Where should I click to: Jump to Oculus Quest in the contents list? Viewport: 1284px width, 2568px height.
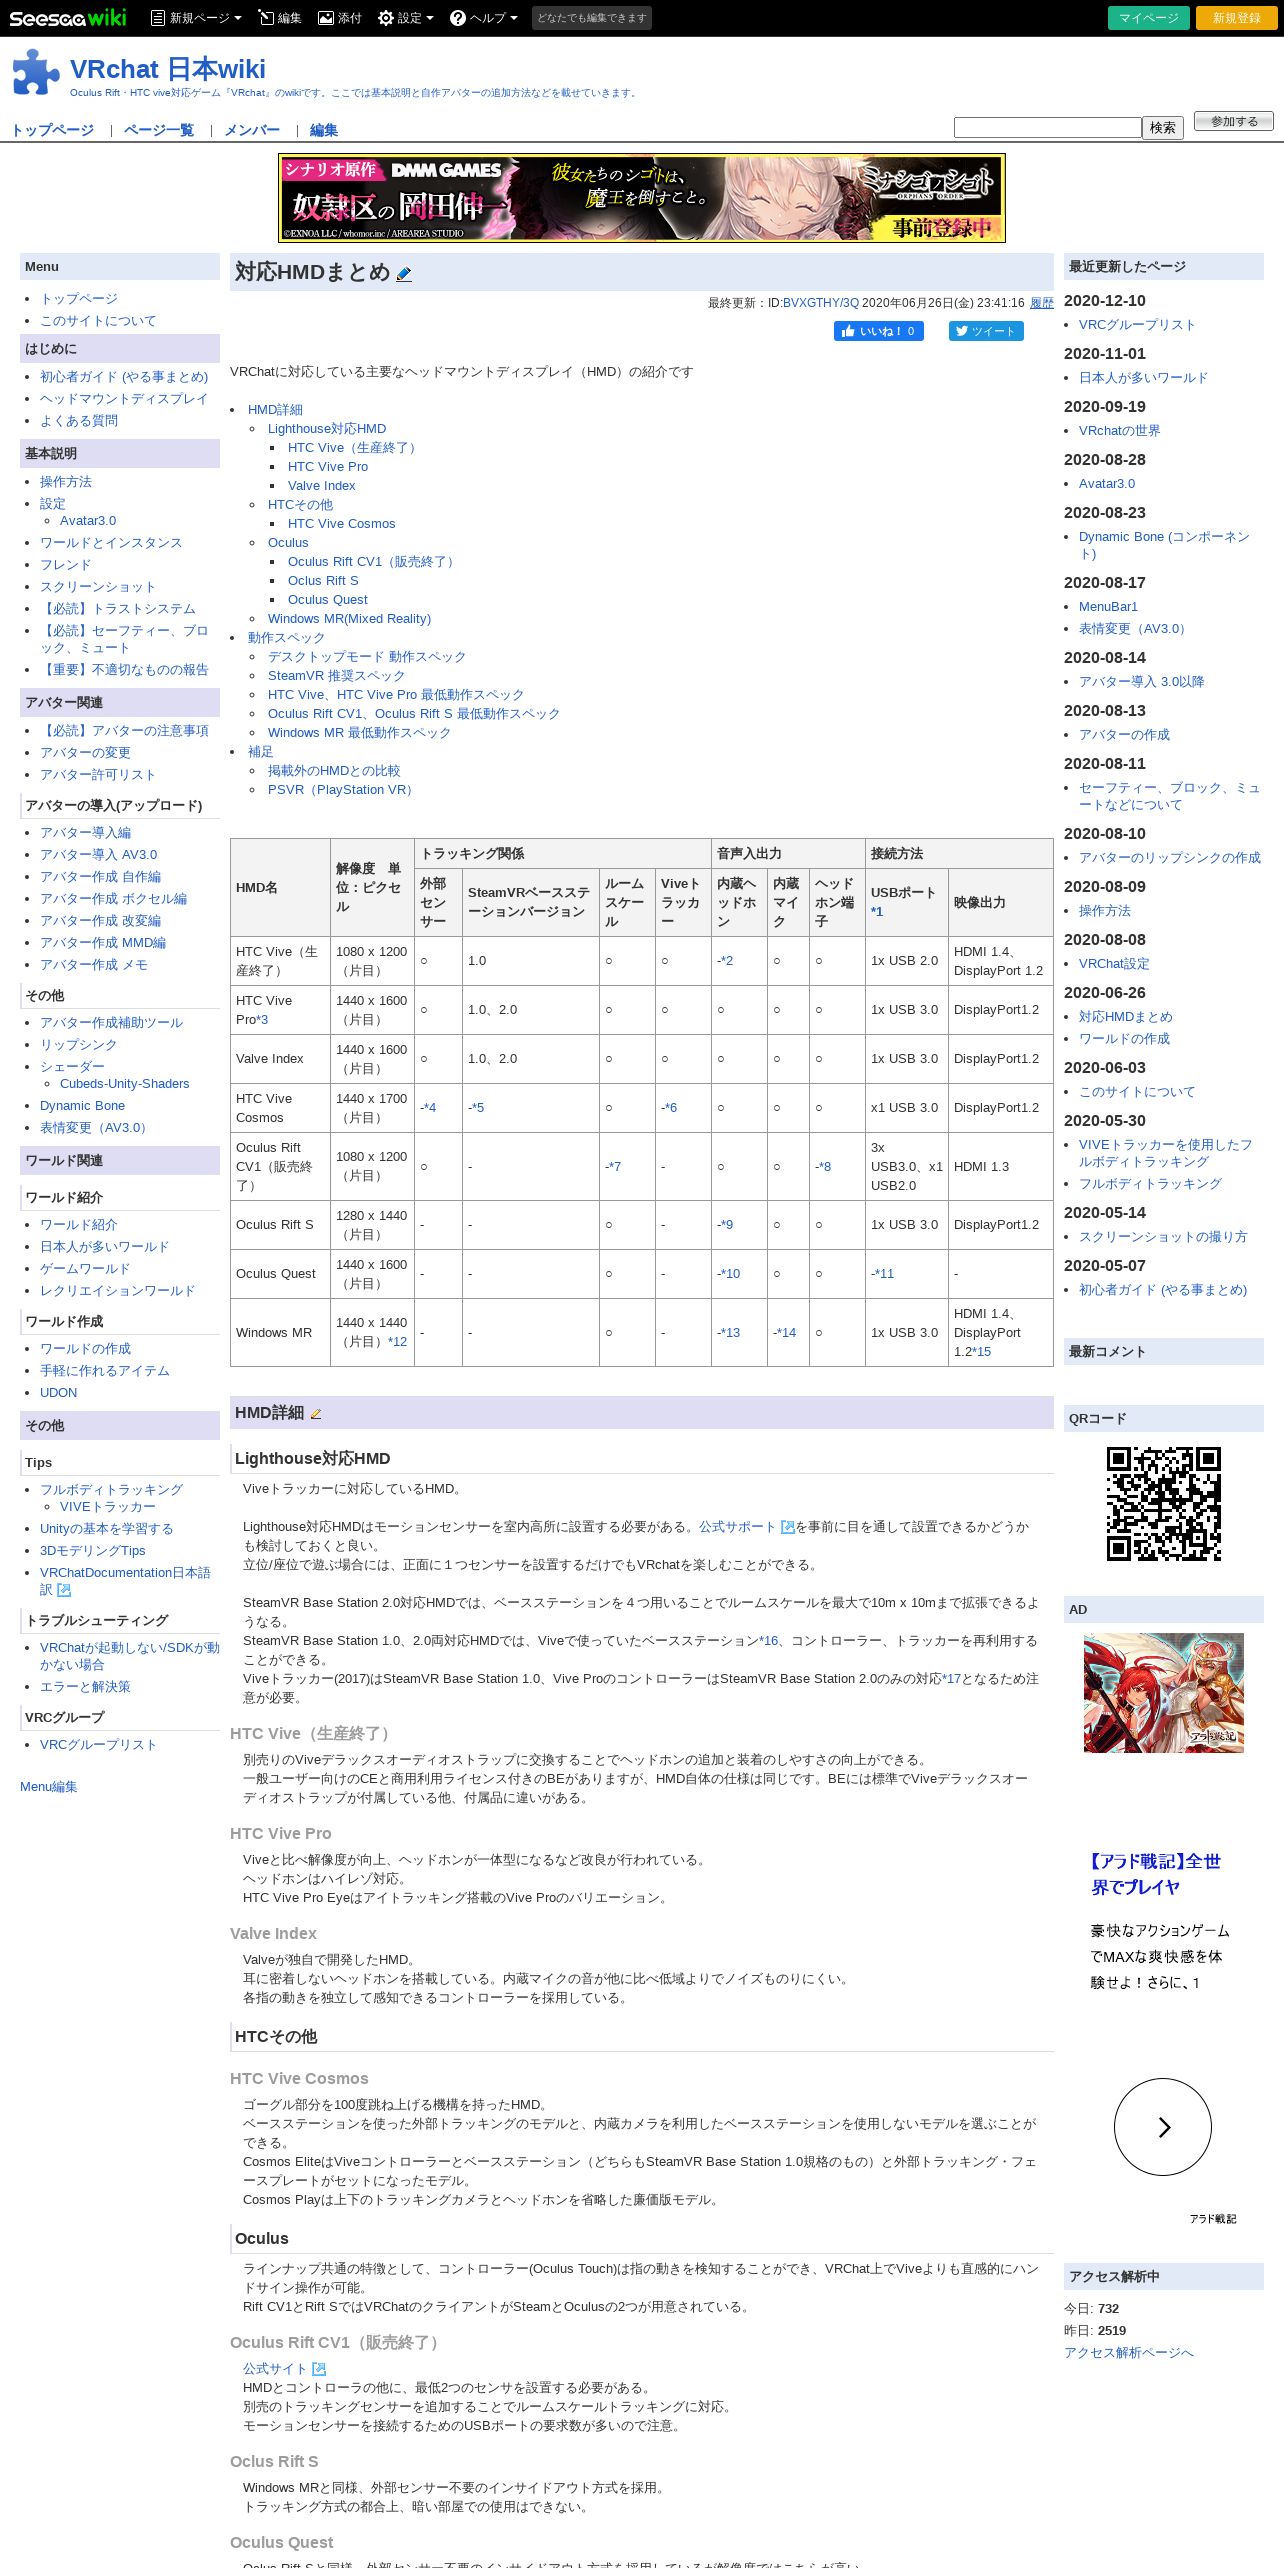[x=328, y=600]
